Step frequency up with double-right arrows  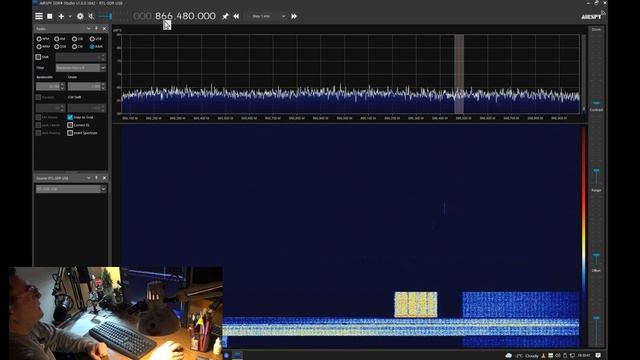coord(294,16)
